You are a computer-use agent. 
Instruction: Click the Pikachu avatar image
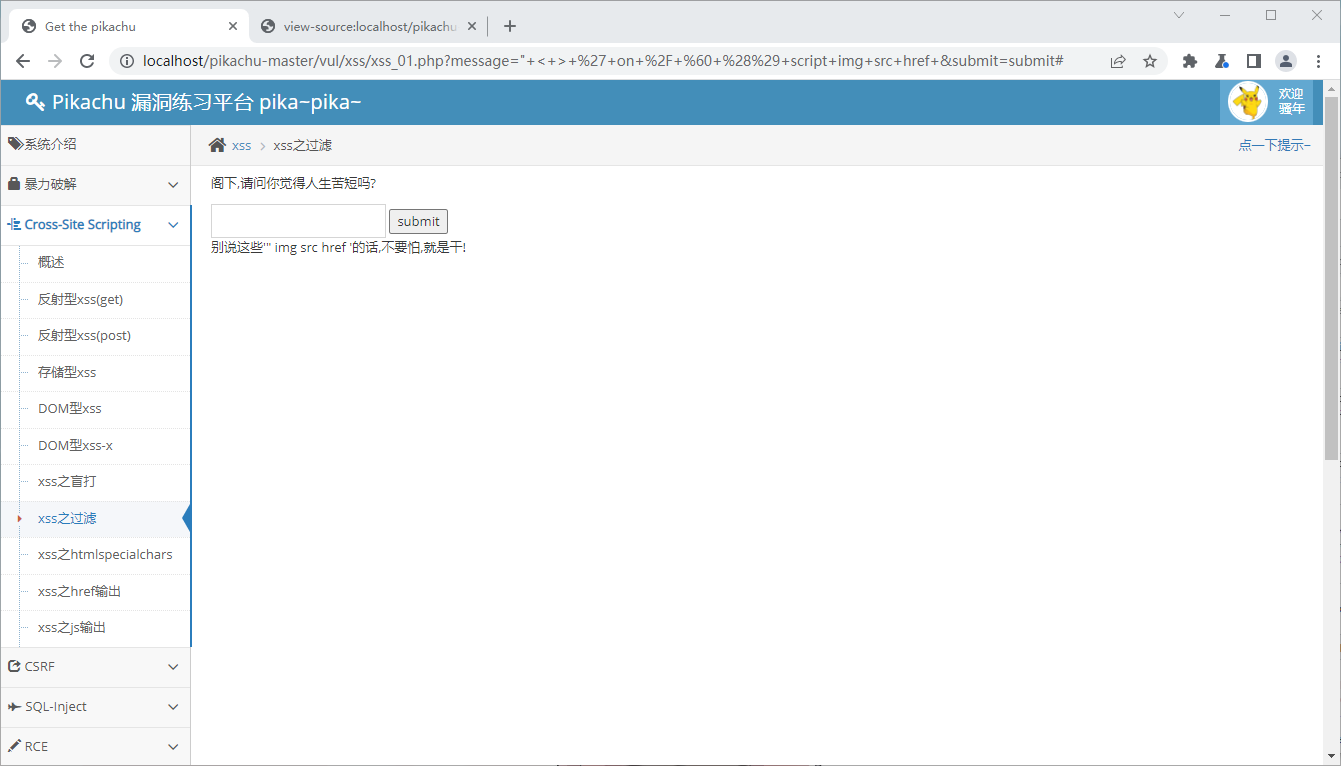tap(1247, 102)
